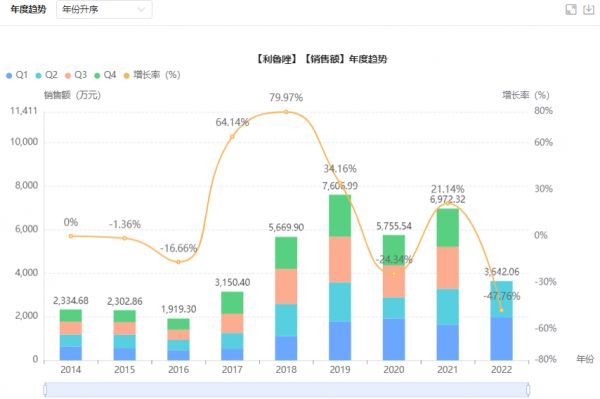This screenshot has width=600, height=399.
Task: Click the download chart icon
Action: pos(589,10)
